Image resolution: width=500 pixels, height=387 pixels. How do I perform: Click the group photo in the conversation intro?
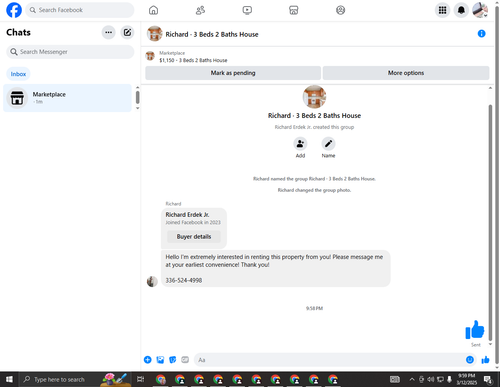(314, 97)
